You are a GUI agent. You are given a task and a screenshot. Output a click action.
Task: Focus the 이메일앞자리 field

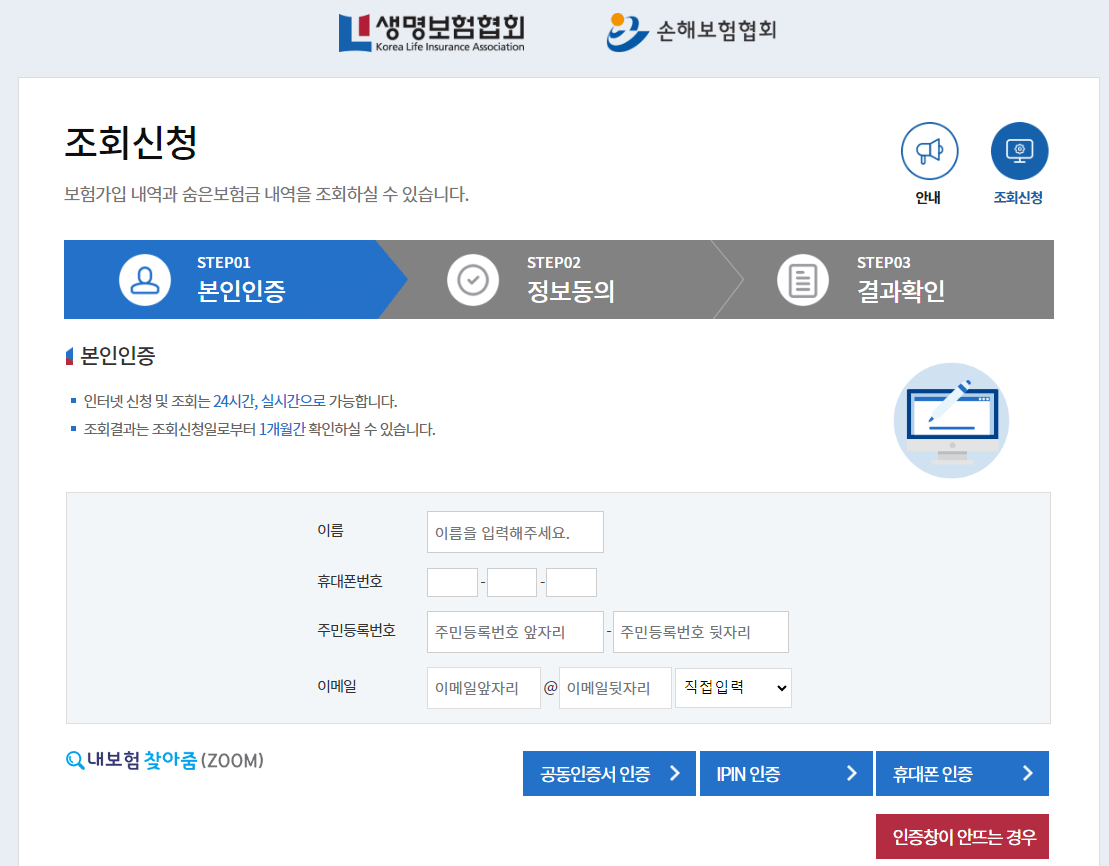(484, 688)
